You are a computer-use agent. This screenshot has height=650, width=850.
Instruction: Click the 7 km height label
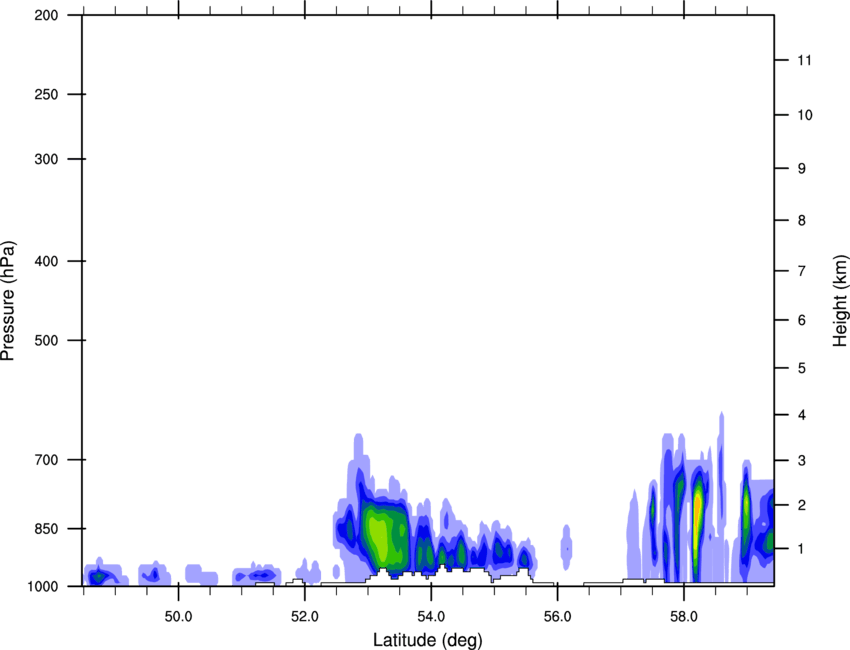802,271
